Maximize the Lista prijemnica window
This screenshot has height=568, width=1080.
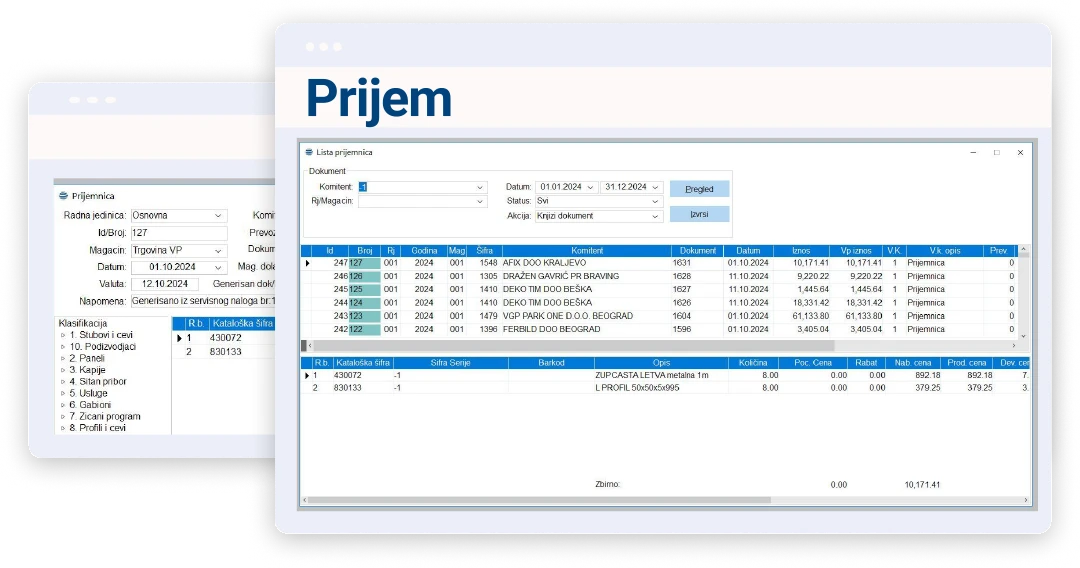996,152
